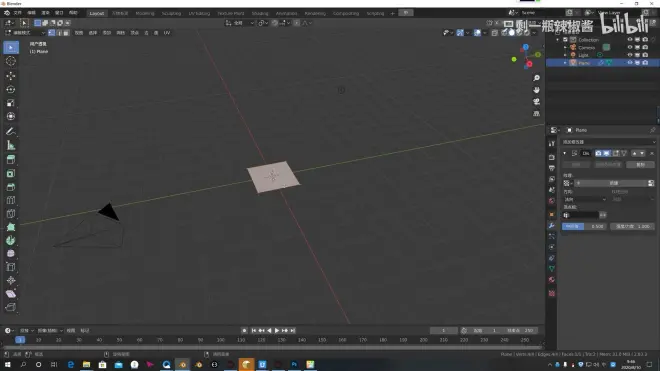The height and width of the screenshot is (371, 660).
Task: Play the timeline animation
Action: (277, 331)
